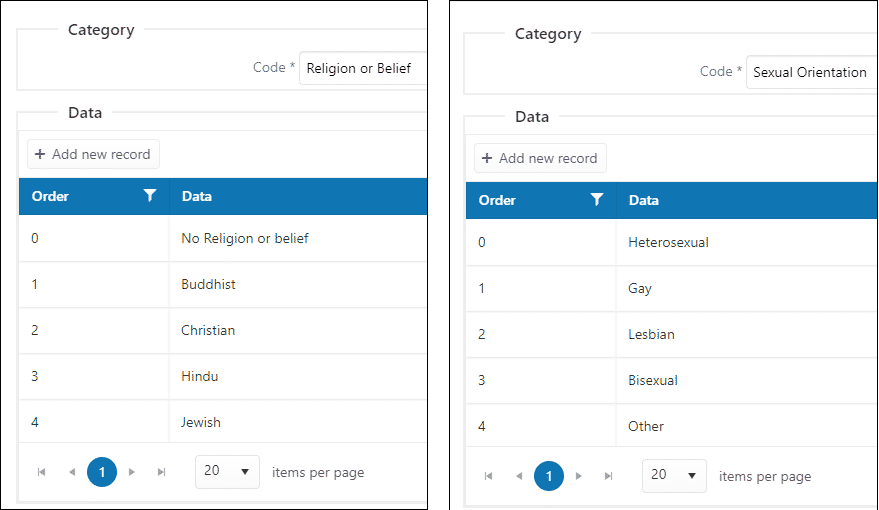The image size is (879, 510).
Task: Go to previous page in Sexual Orientation pager
Action: 519,476
